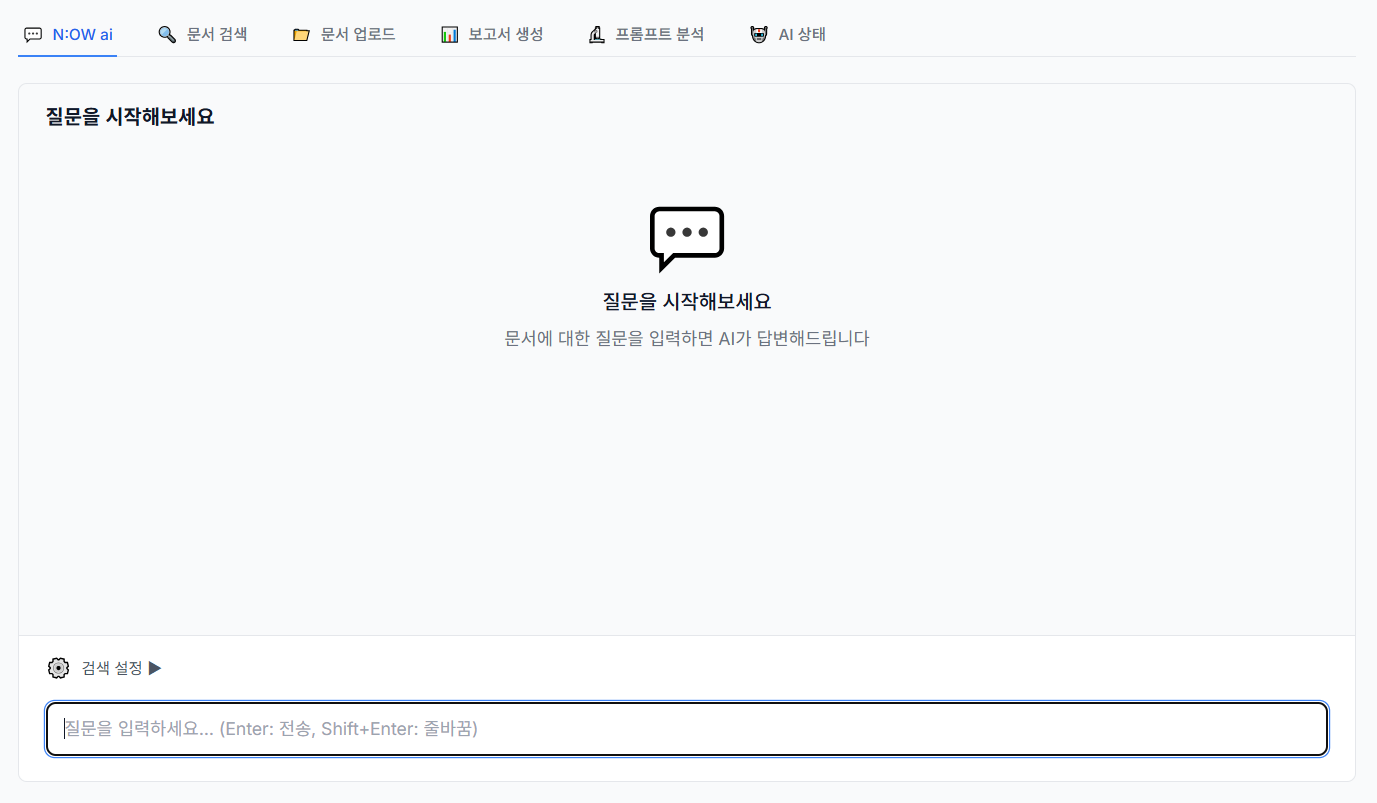Open the AI 상태 tab

(x=788, y=33)
